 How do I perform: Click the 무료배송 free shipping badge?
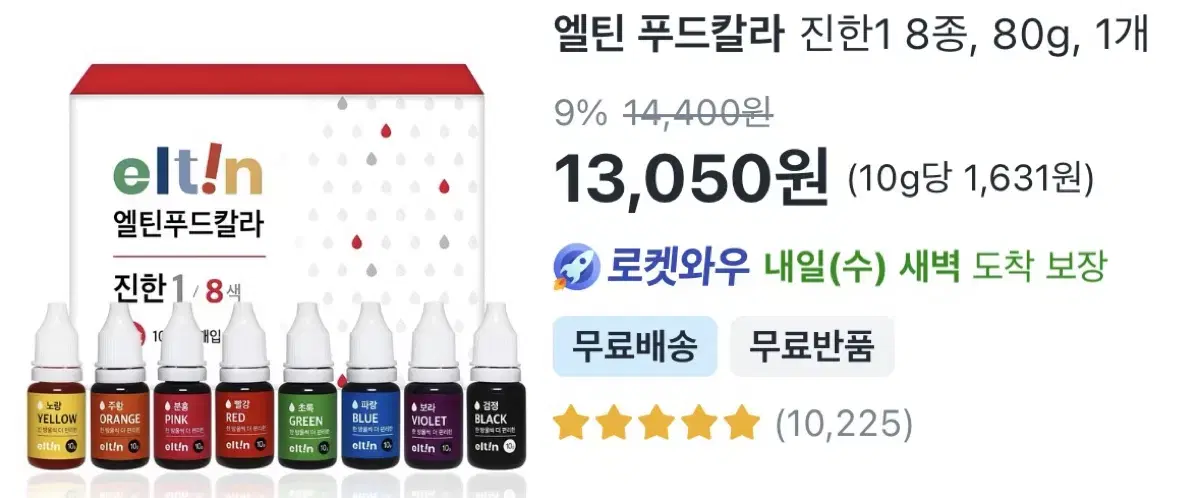tap(634, 346)
